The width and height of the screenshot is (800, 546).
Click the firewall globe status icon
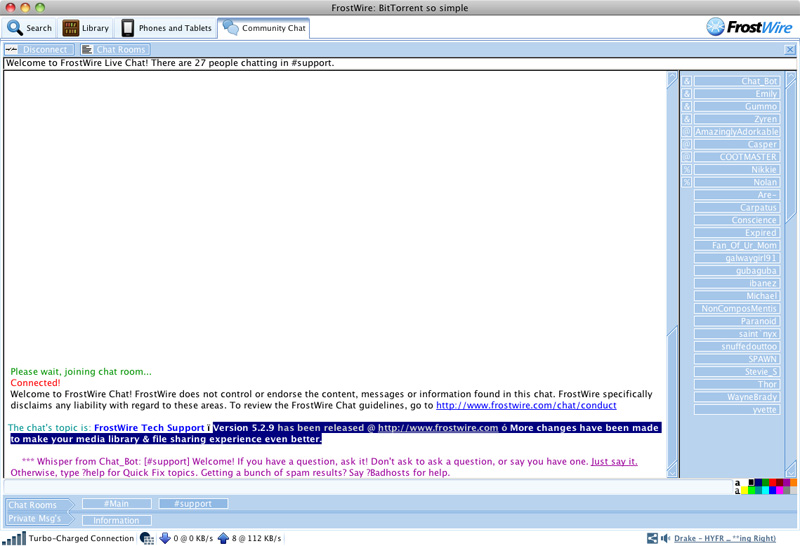[147, 538]
